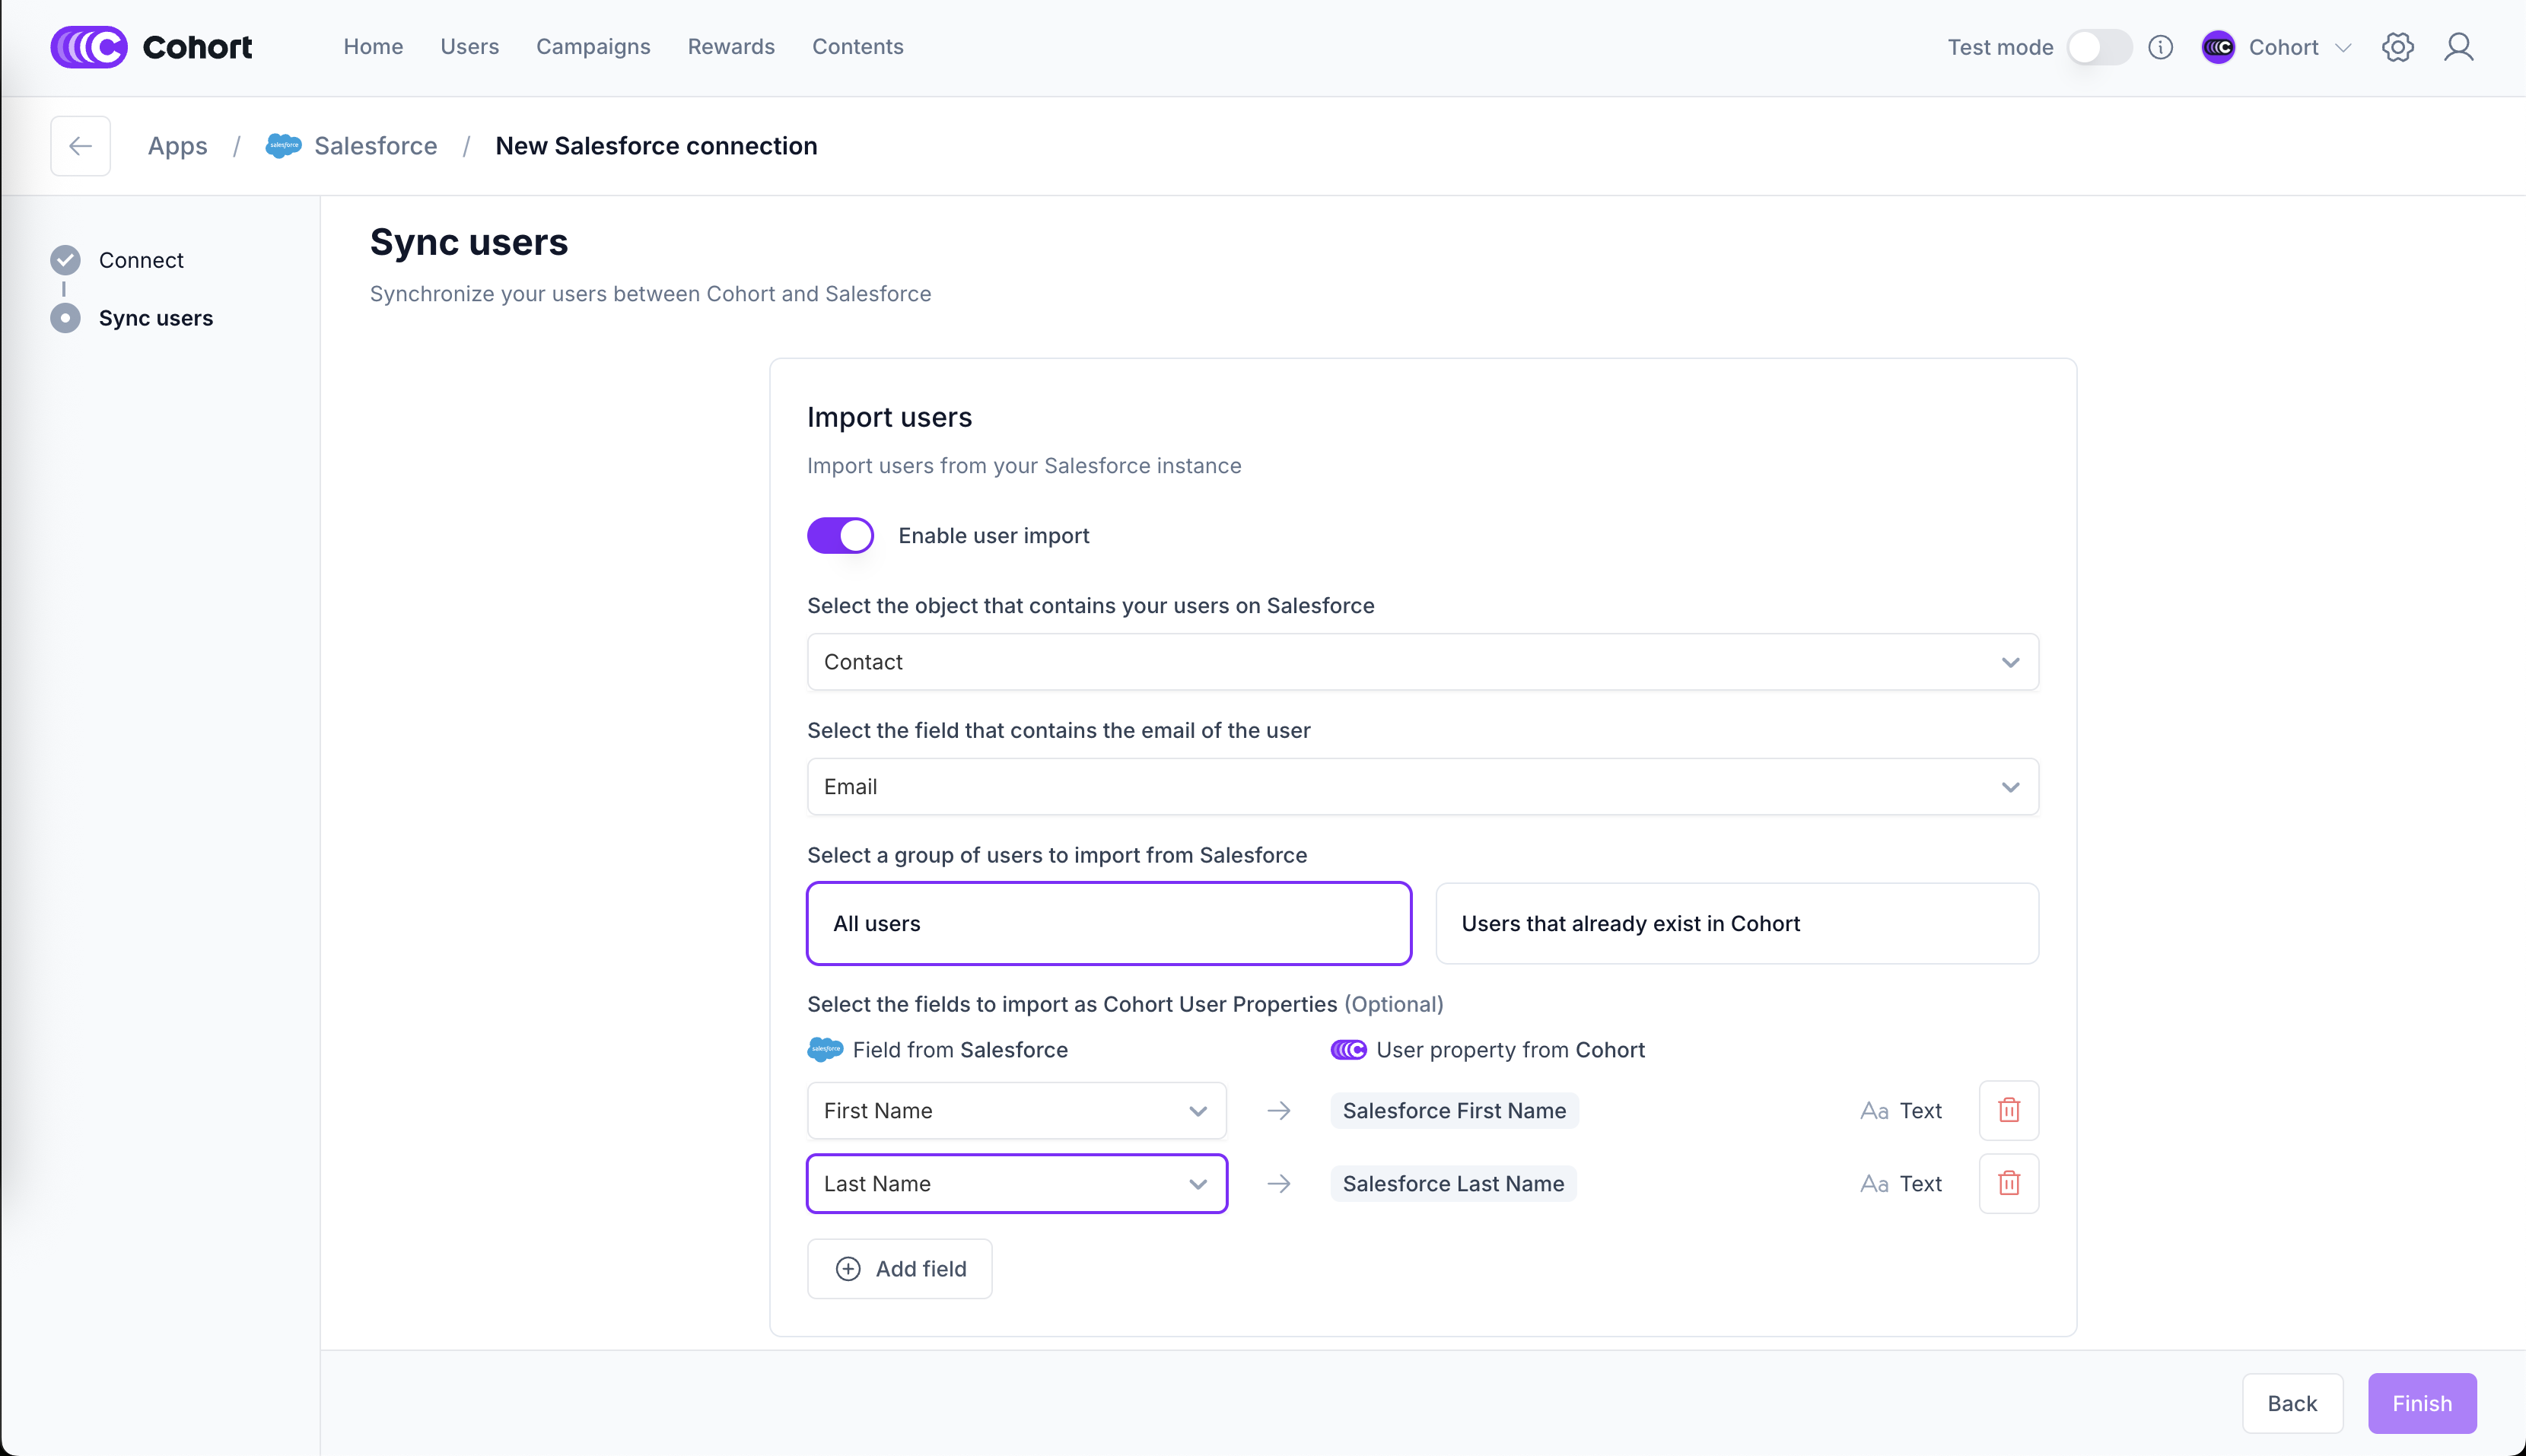The width and height of the screenshot is (2526, 1456).
Task: Click Salesforce cloud icon in breadcrumb
Action: click(x=283, y=146)
